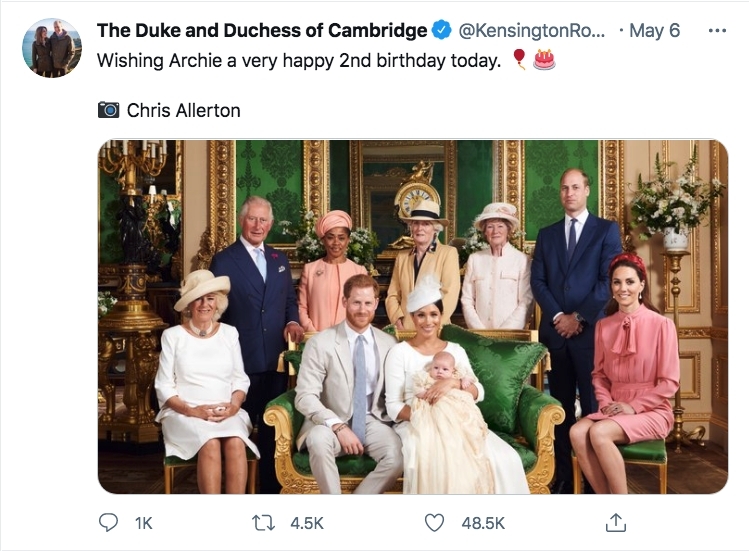Click the 48.5K likes count
749x551 pixels.
(482, 523)
